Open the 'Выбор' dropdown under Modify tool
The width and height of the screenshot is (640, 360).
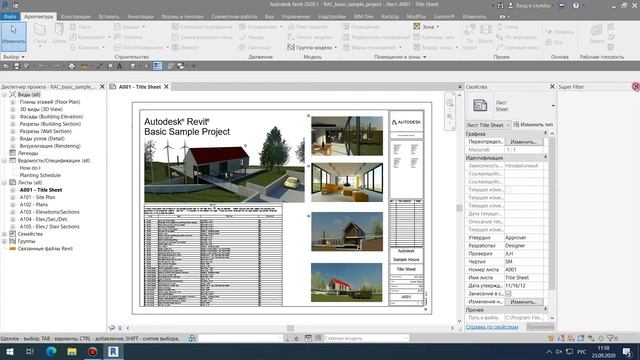[13, 57]
